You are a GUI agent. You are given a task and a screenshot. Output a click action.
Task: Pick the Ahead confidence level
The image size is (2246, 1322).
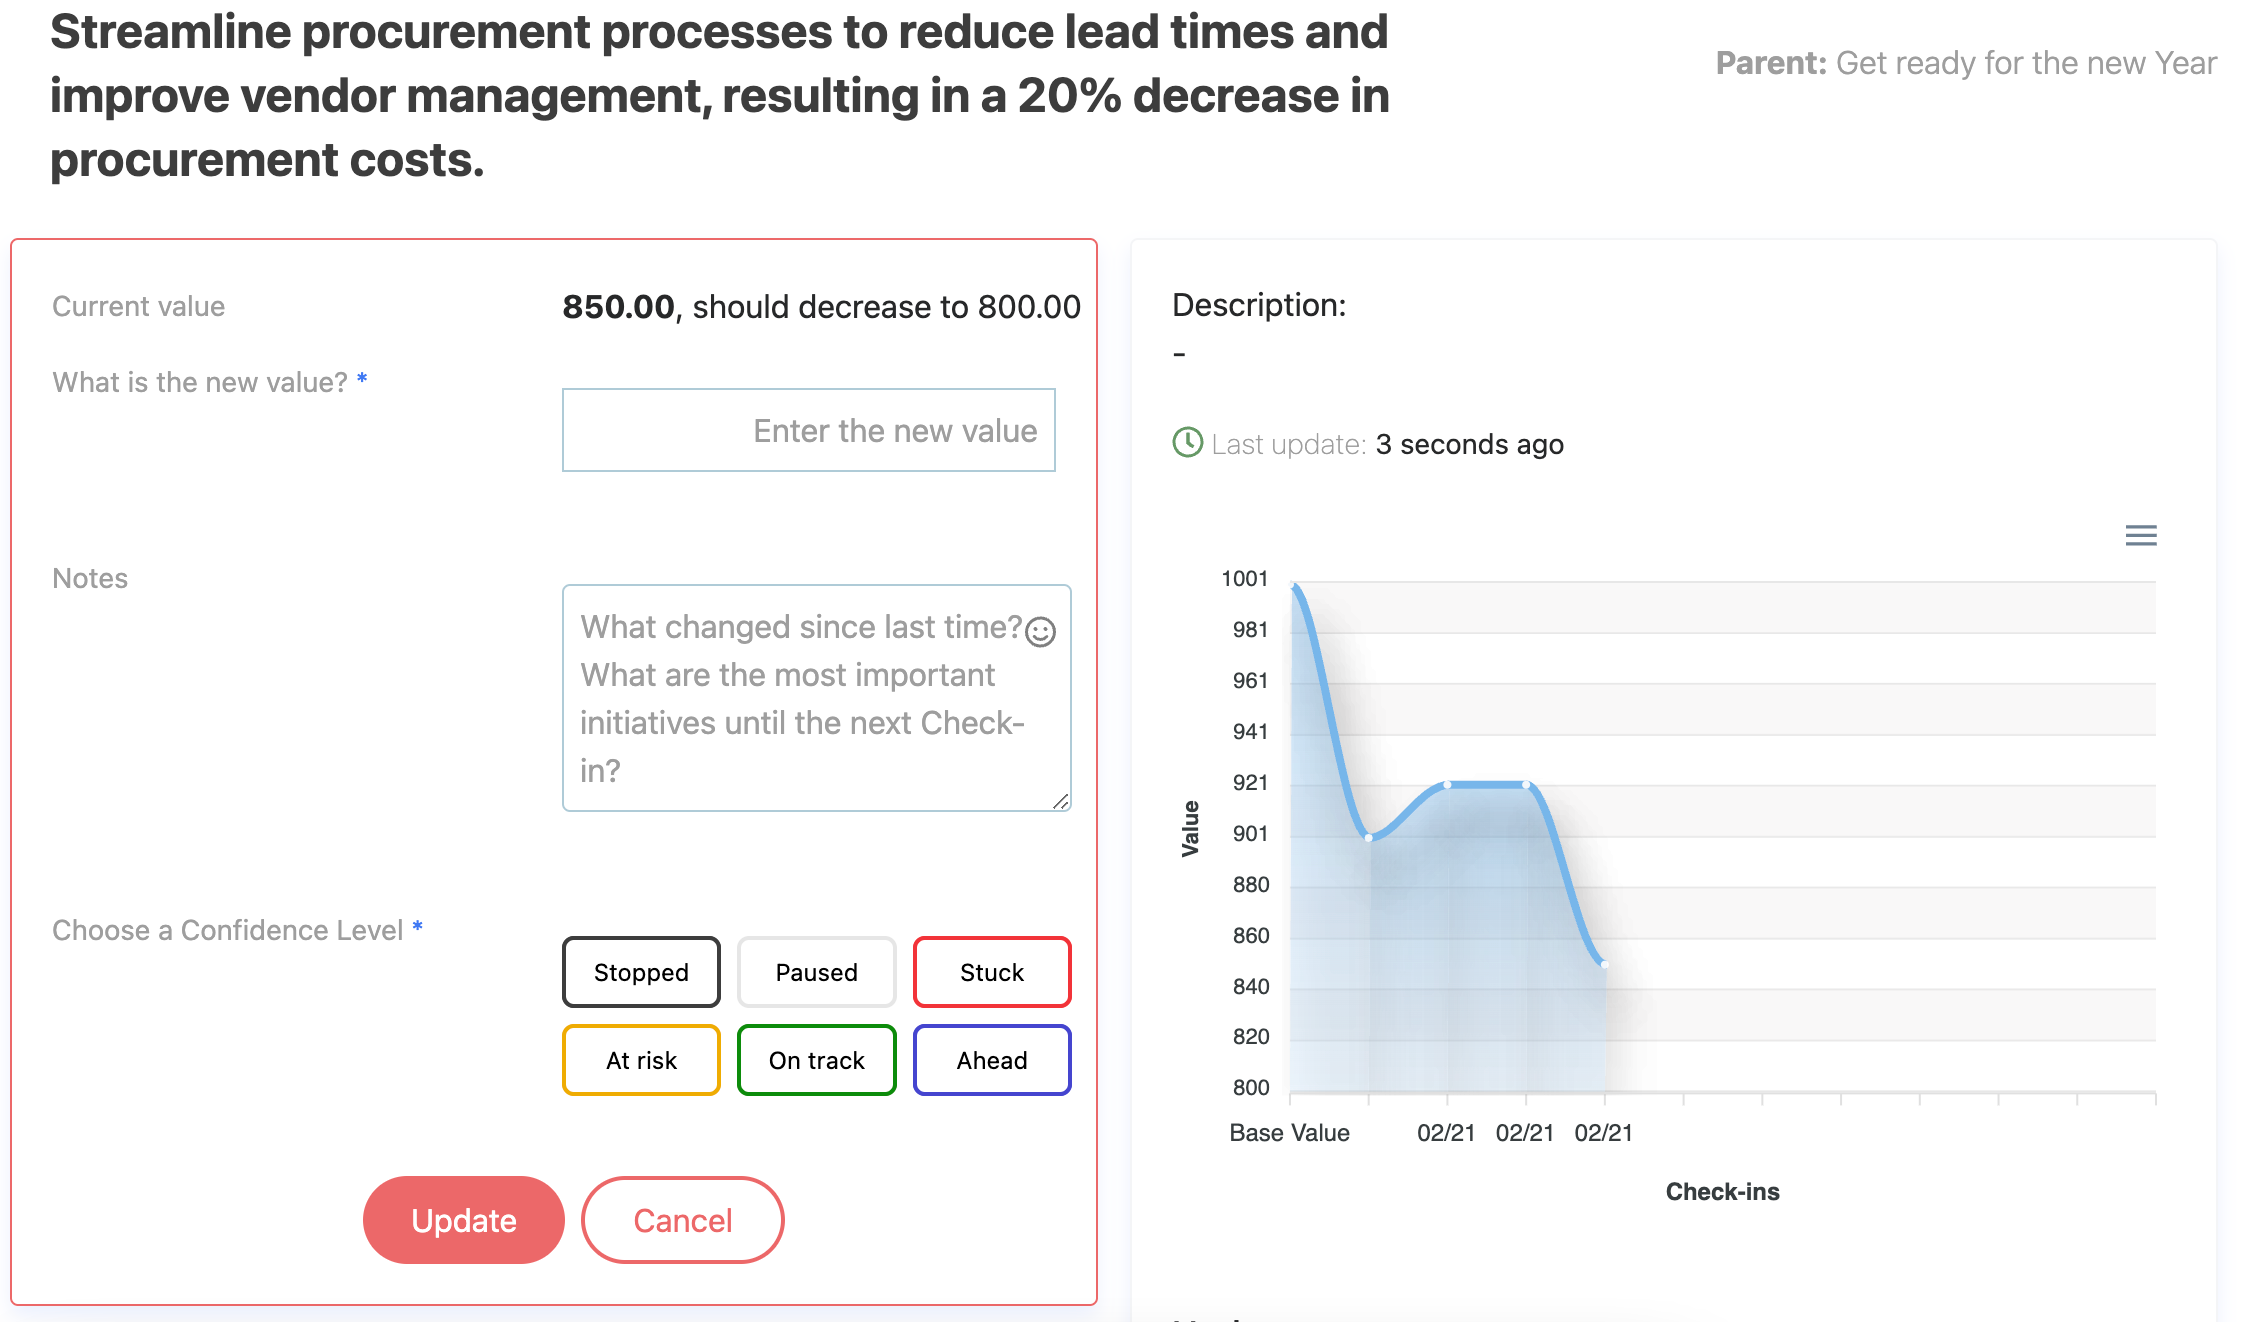coord(991,1060)
